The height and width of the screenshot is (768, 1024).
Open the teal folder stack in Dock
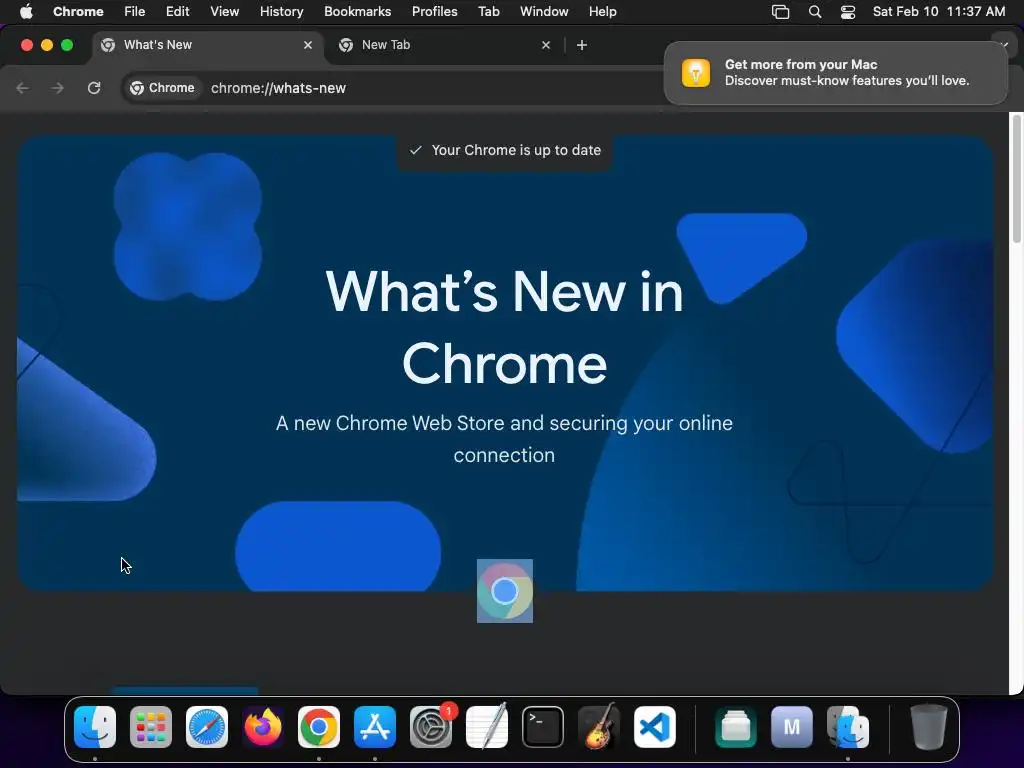click(x=735, y=727)
